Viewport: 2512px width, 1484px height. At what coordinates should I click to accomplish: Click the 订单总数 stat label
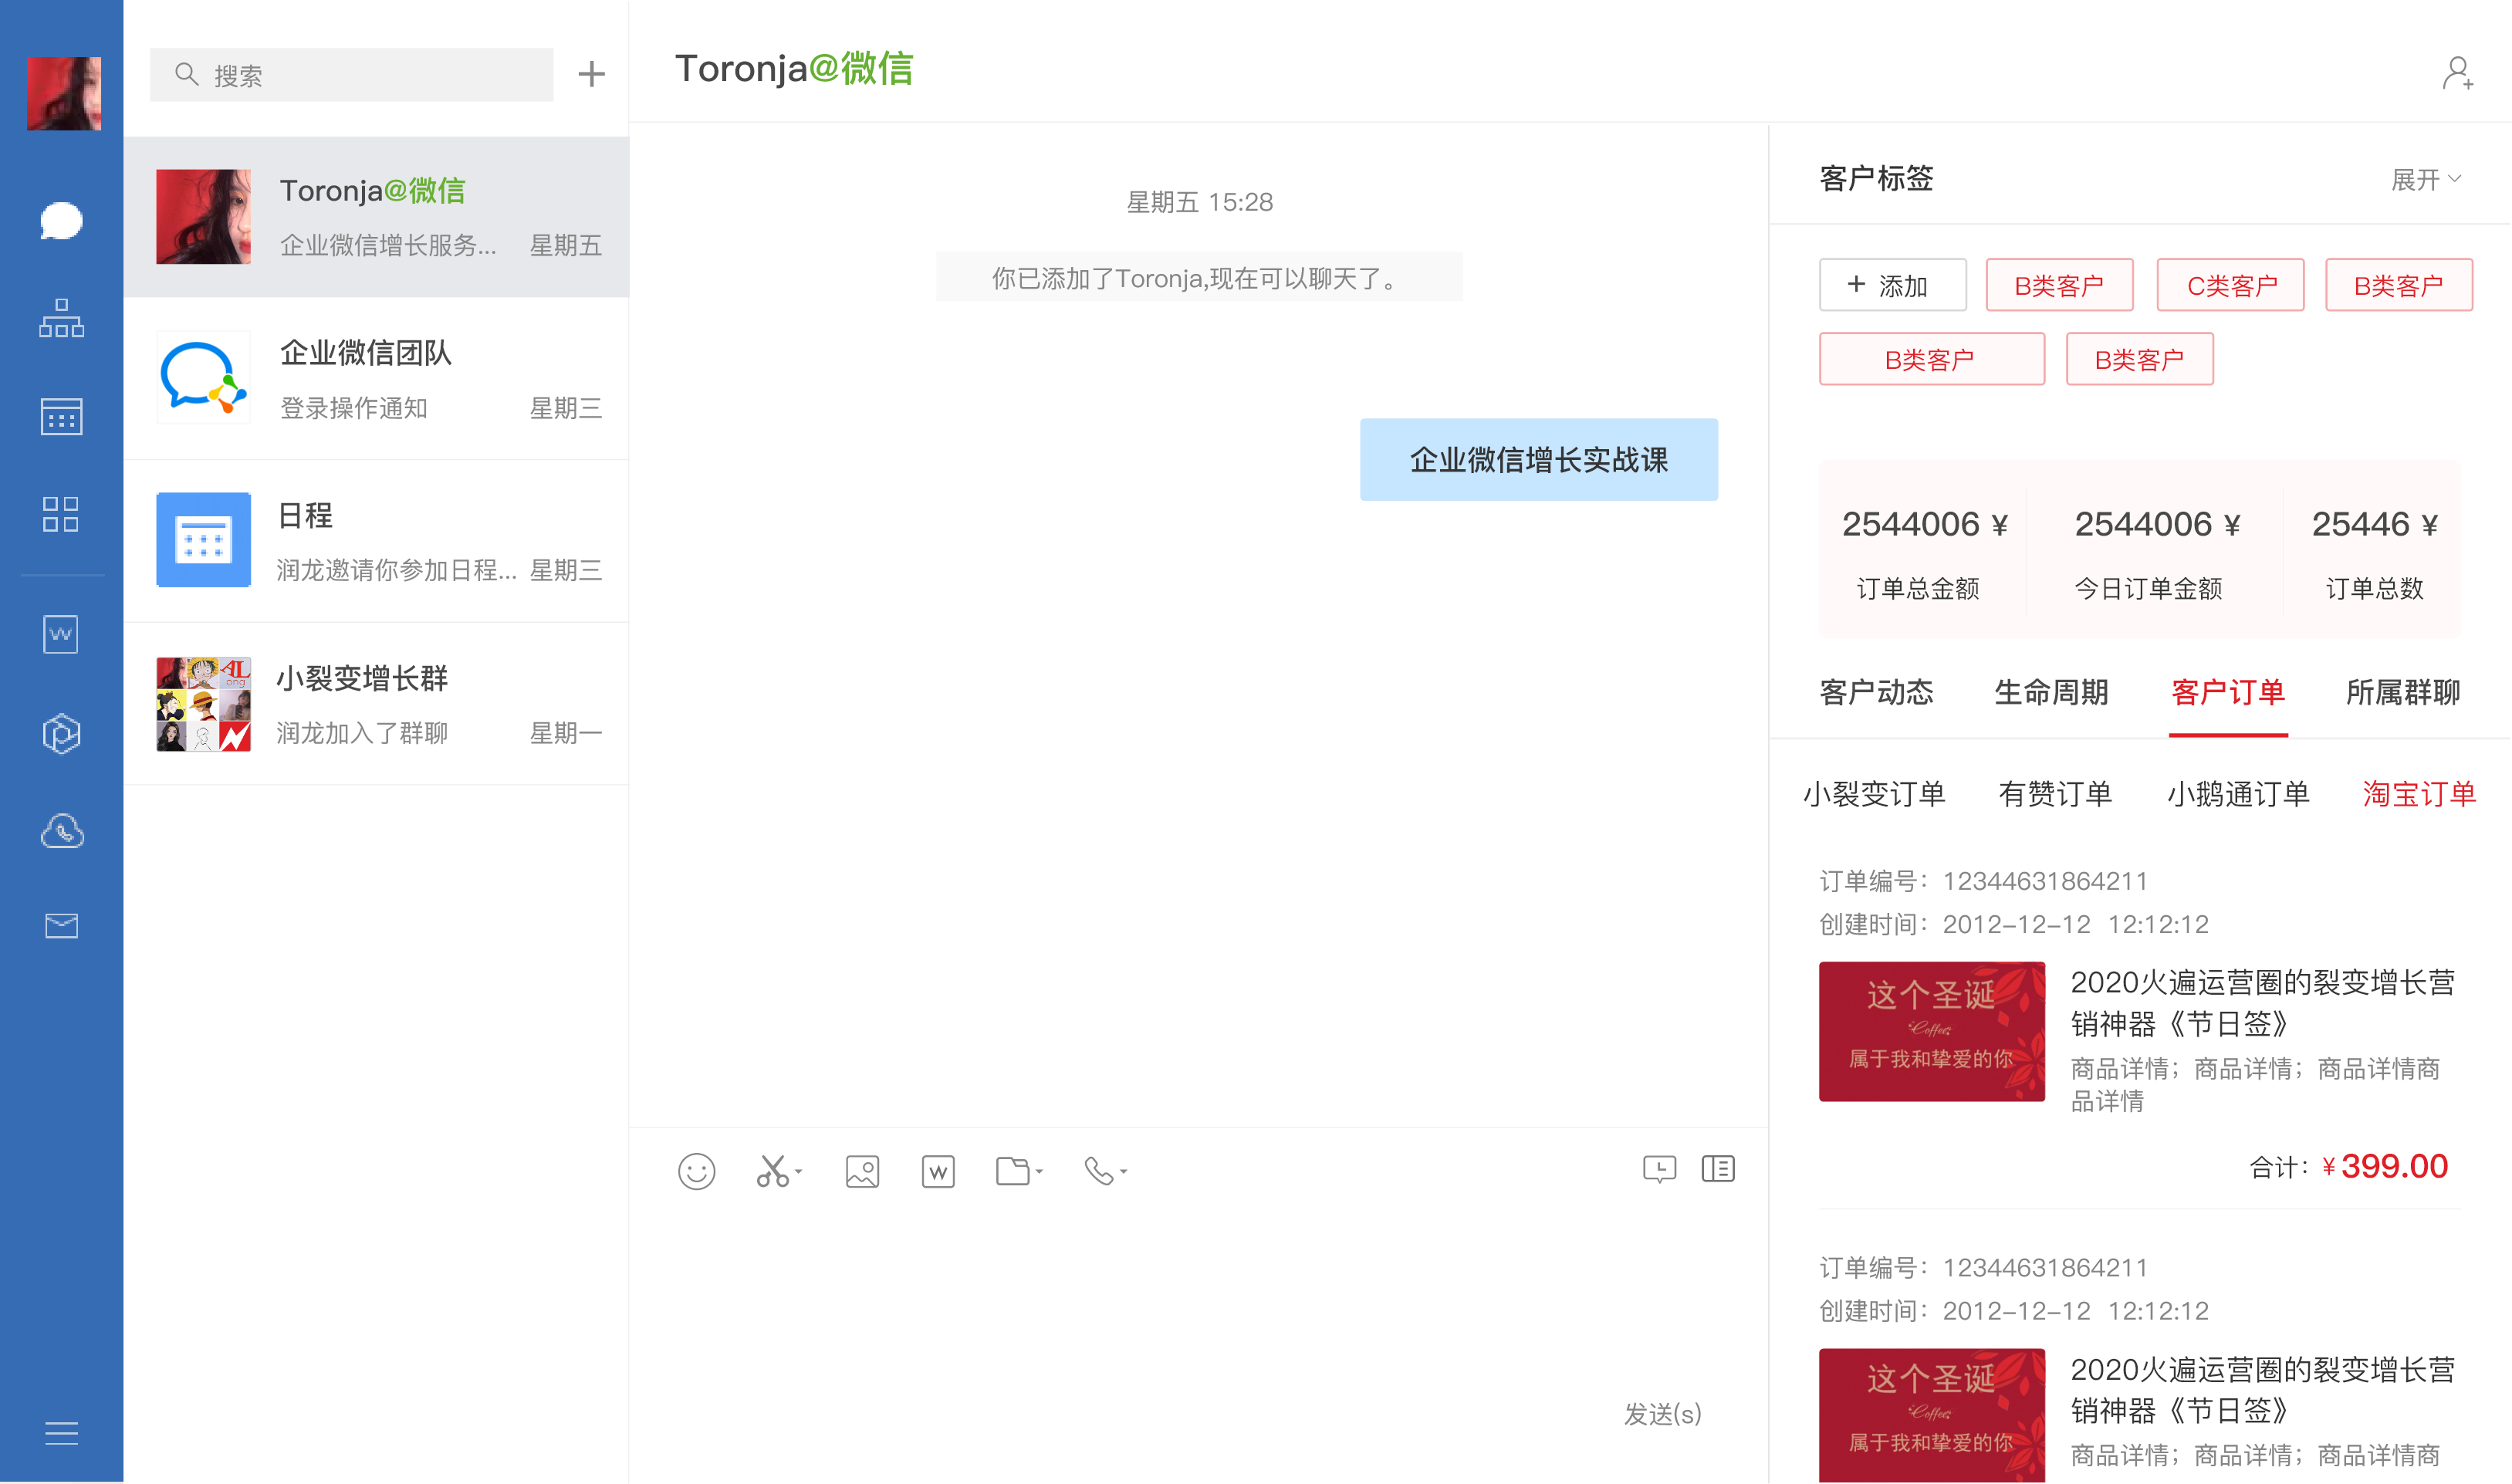point(2374,589)
